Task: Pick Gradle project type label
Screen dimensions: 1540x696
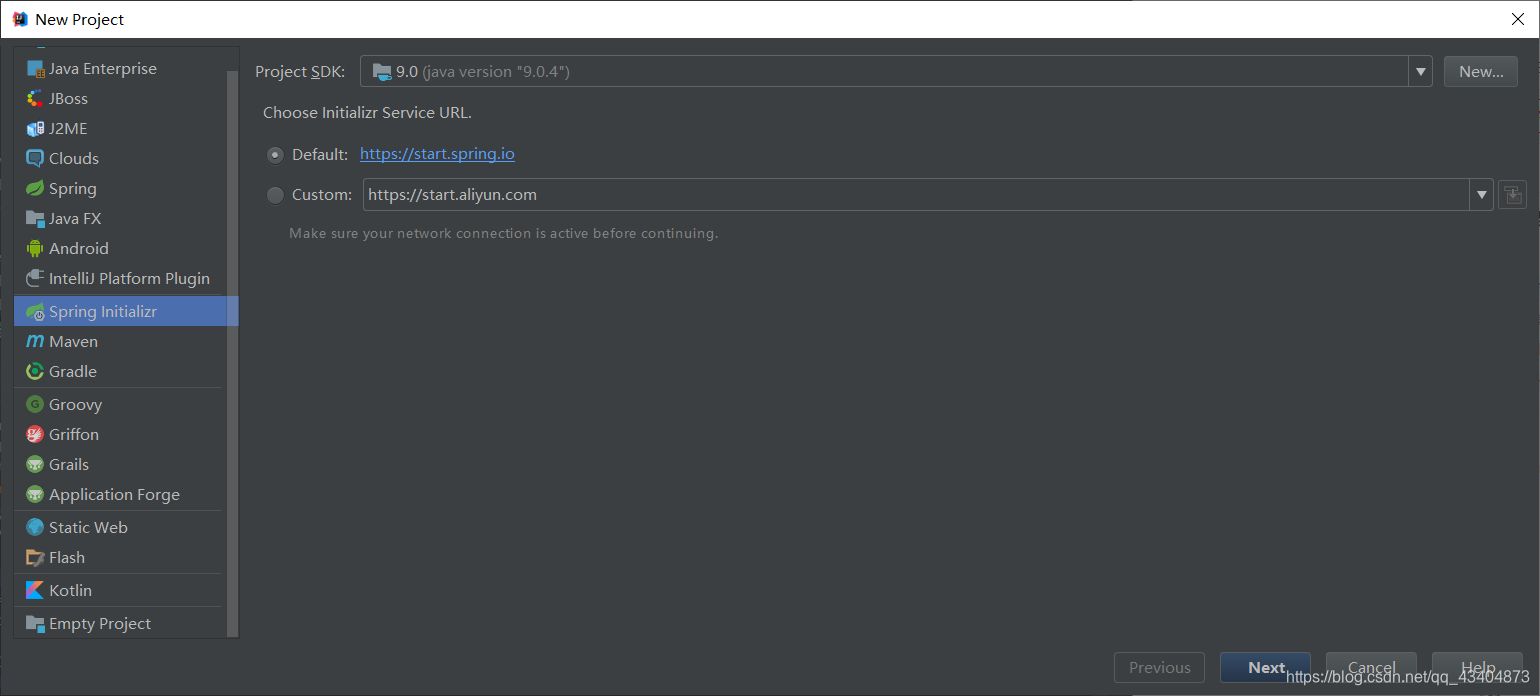Action: point(73,372)
